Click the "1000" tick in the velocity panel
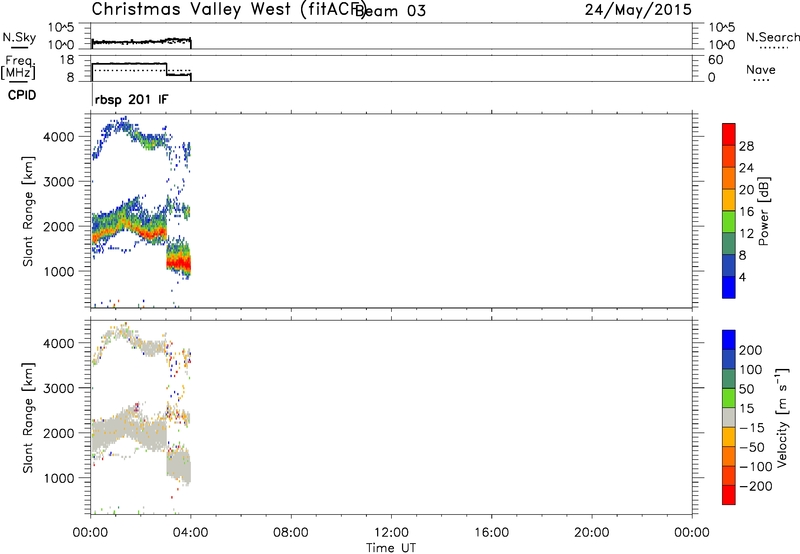 coord(59,478)
